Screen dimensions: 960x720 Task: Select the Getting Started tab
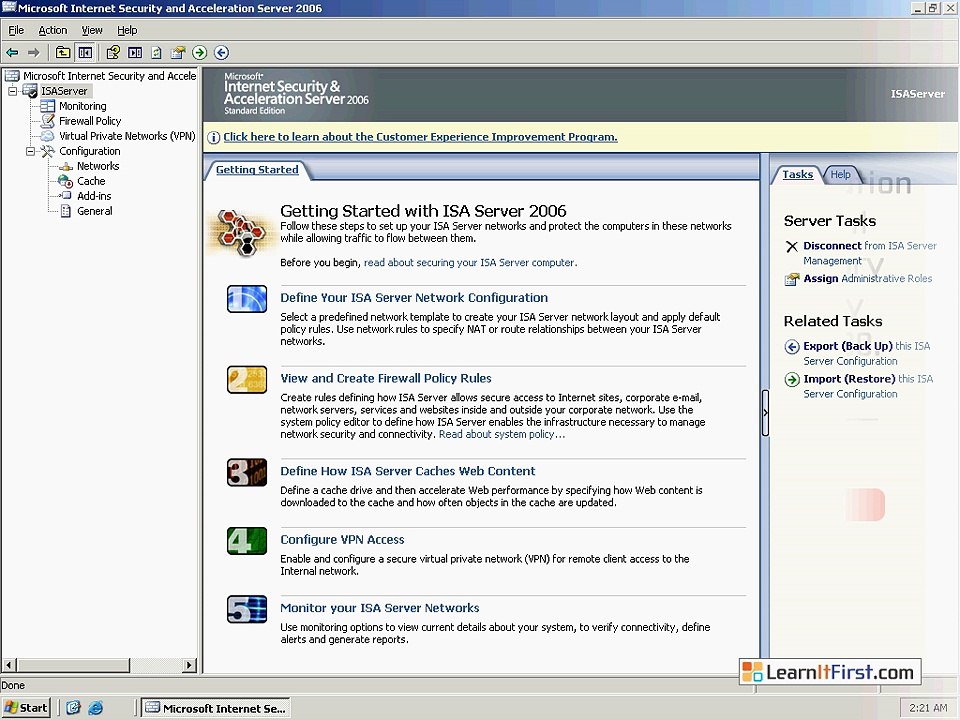coord(257,170)
